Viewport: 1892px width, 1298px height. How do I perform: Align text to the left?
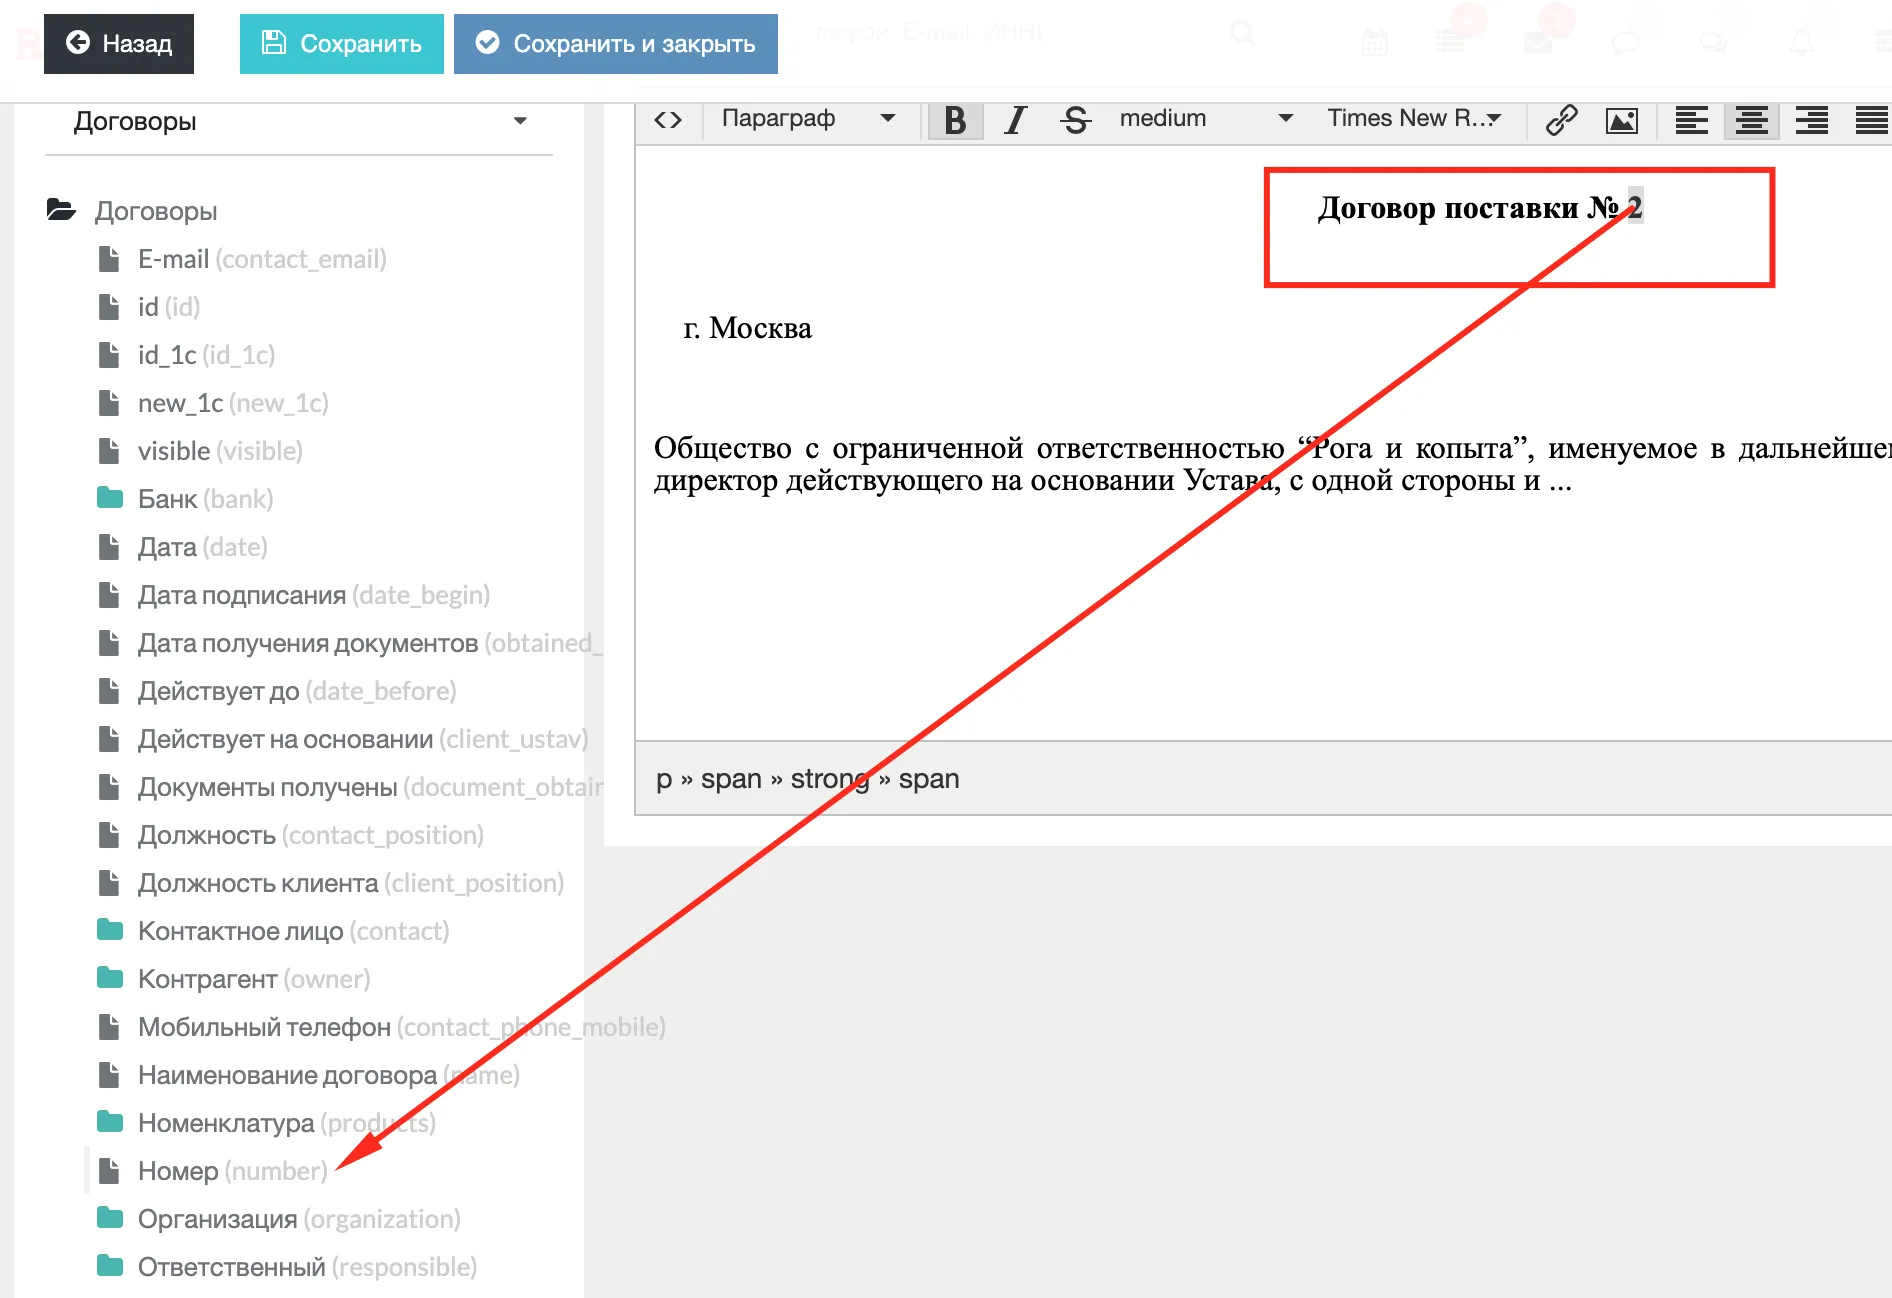[1691, 120]
